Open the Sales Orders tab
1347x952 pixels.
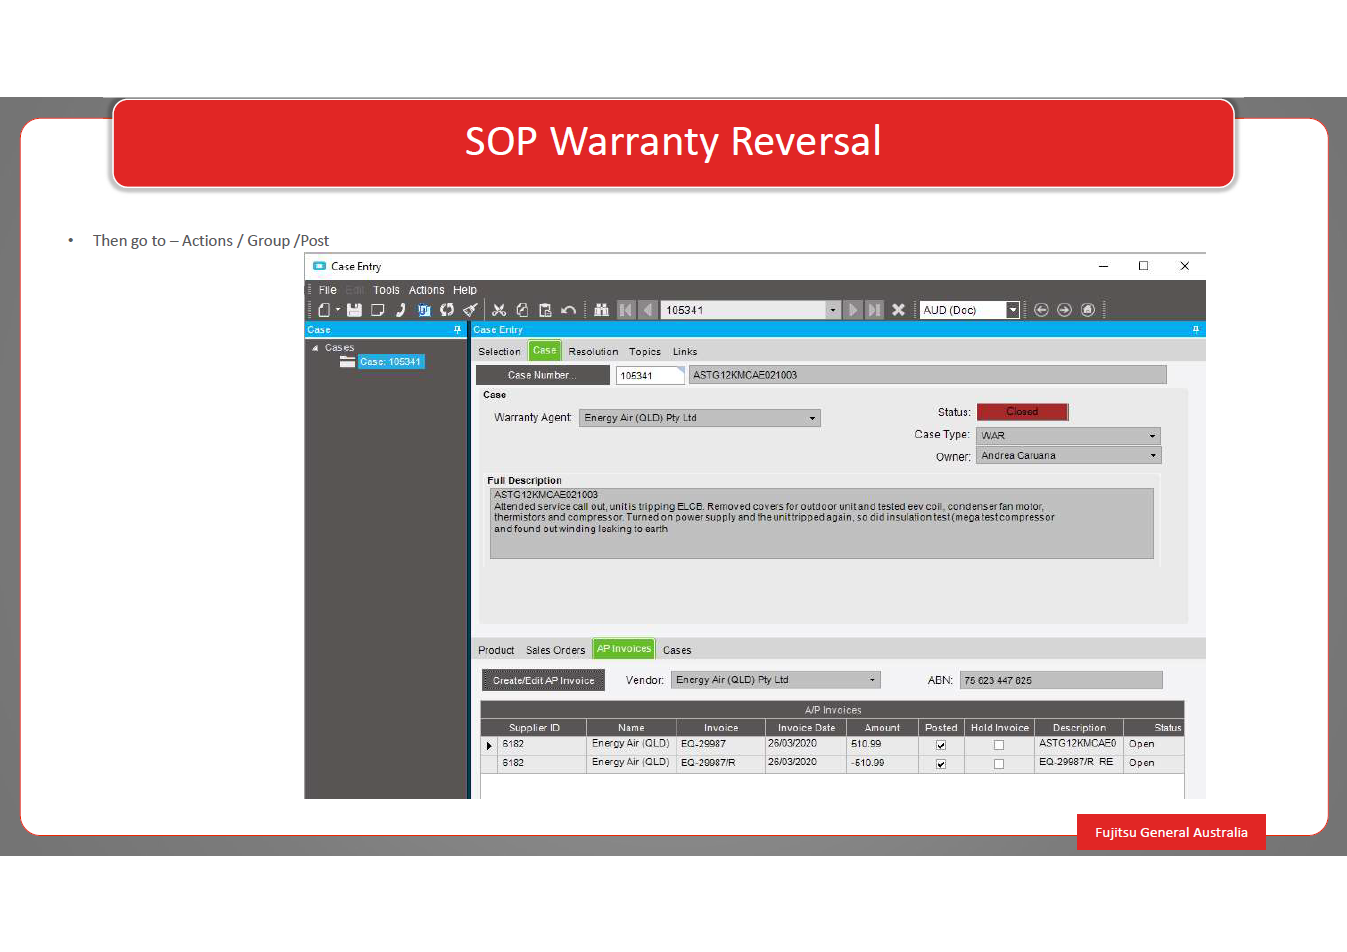click(x=555, y=650)
